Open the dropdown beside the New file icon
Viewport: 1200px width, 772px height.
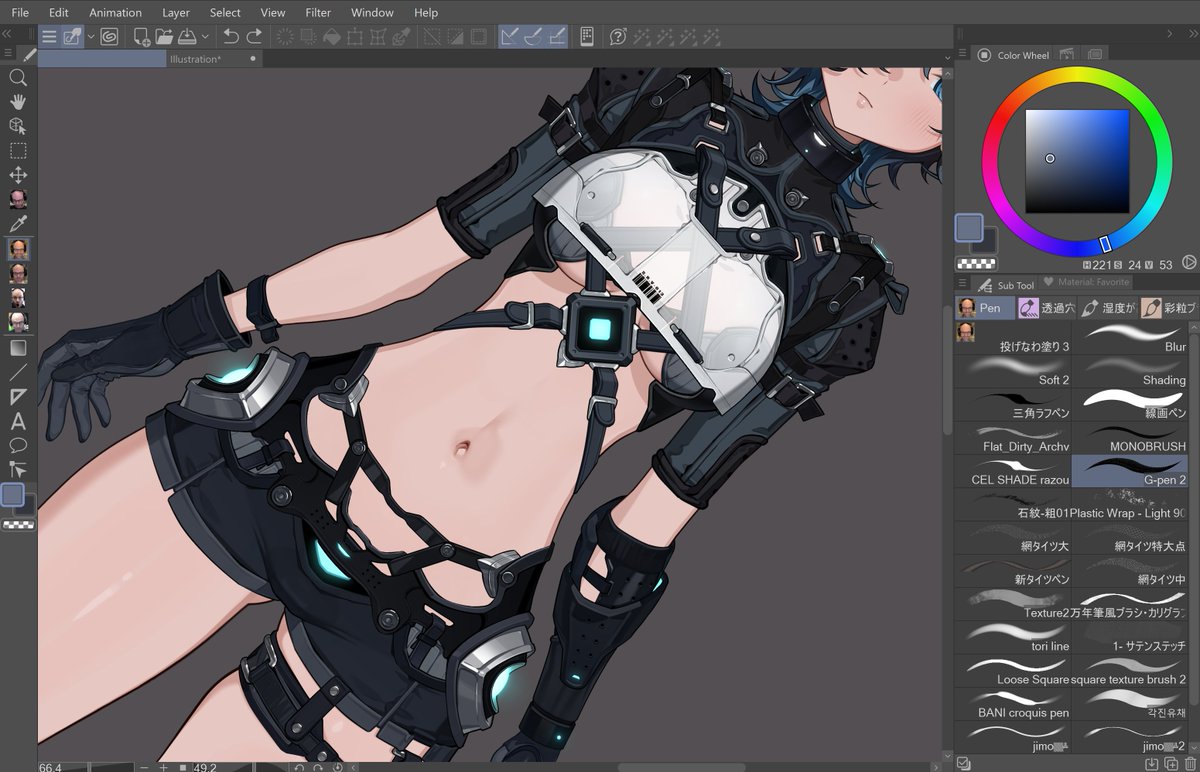90,37
